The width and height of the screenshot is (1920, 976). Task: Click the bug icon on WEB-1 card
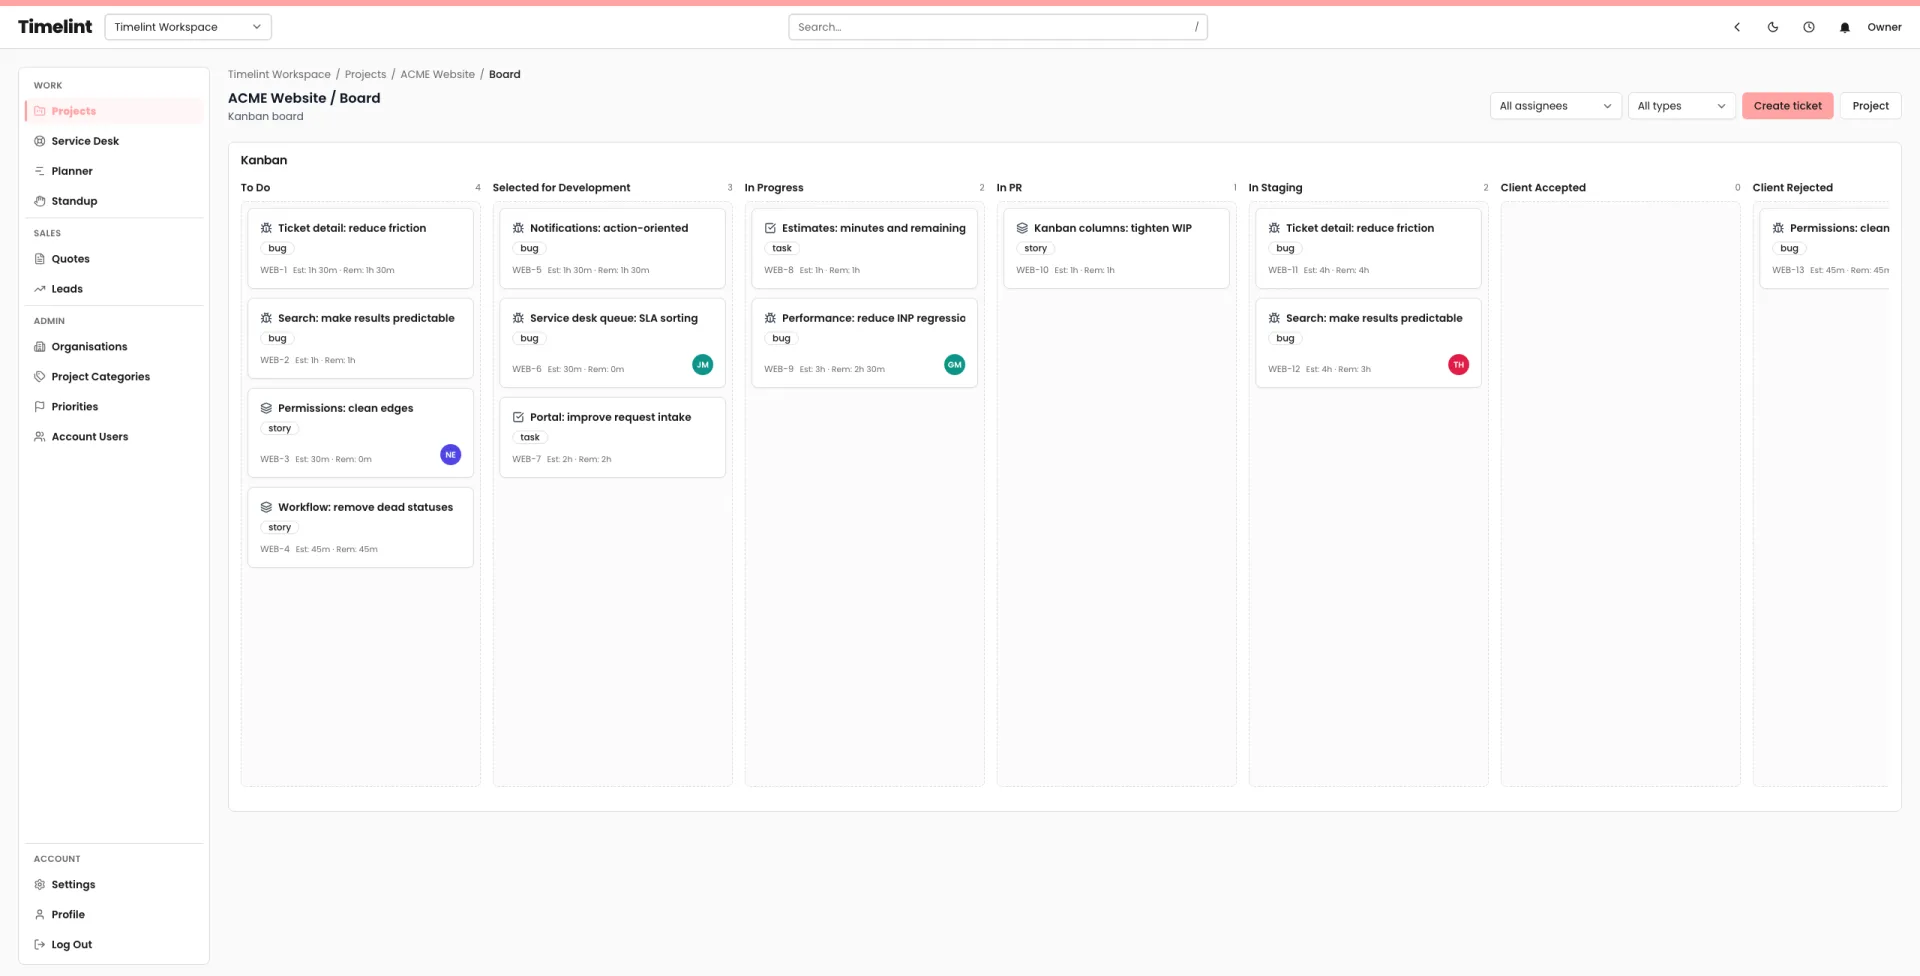point(265,228)
